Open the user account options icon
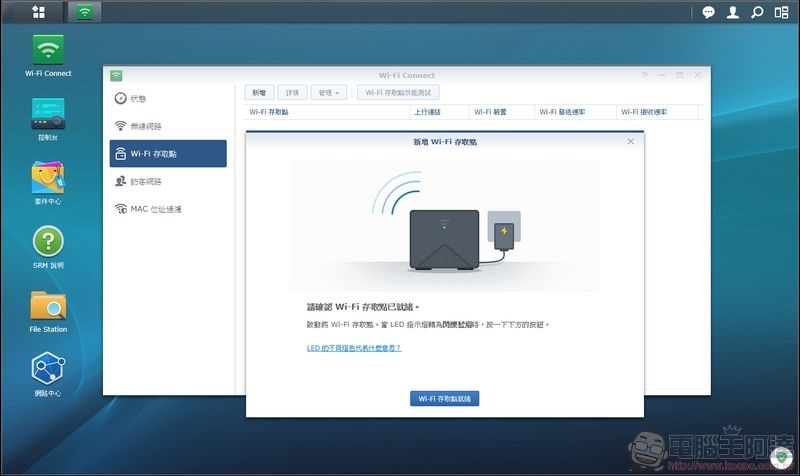The height and width of the screenshot is (476, 800). click(x=733, y=12)
